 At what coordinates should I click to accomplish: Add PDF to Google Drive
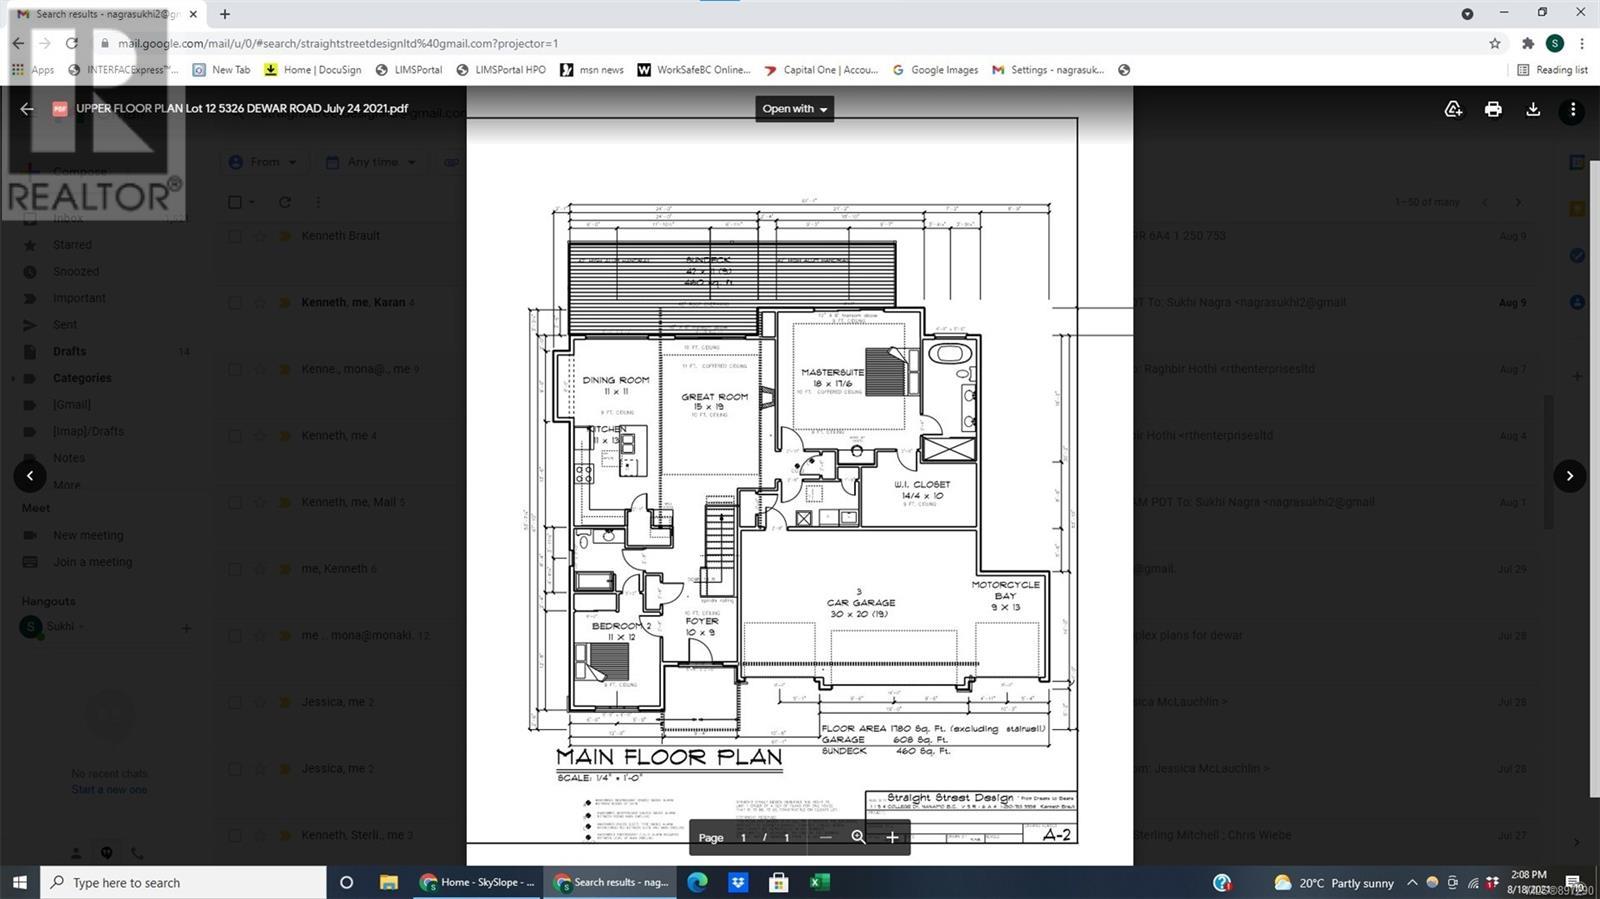coord(1453,109)
